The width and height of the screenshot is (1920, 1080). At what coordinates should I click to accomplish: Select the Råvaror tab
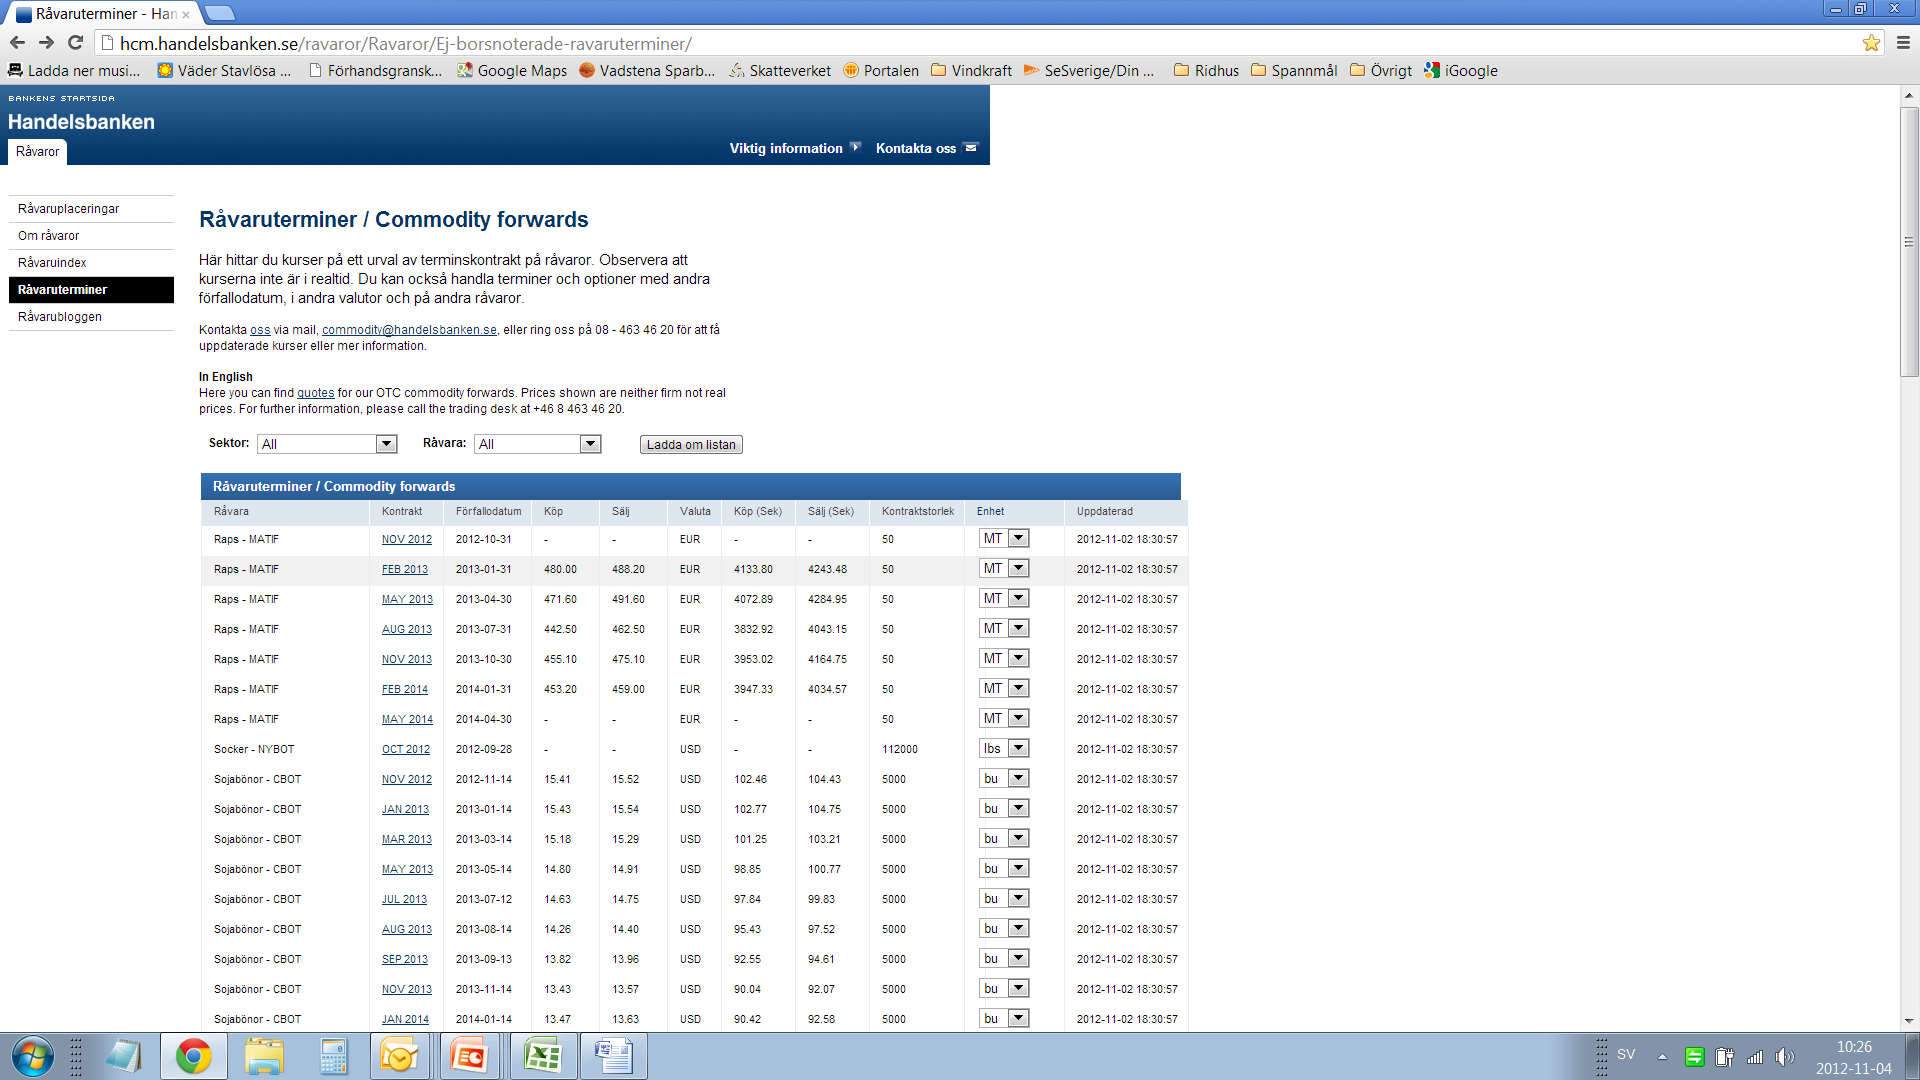click(x=38, y=152)
